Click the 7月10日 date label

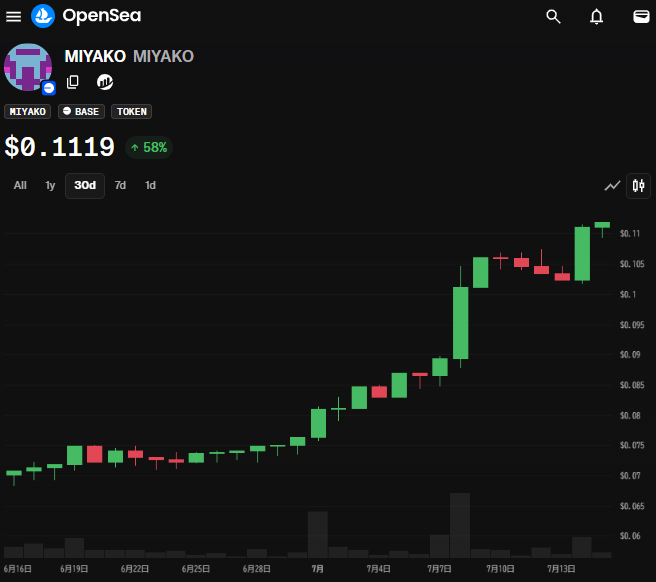(500, 569)
